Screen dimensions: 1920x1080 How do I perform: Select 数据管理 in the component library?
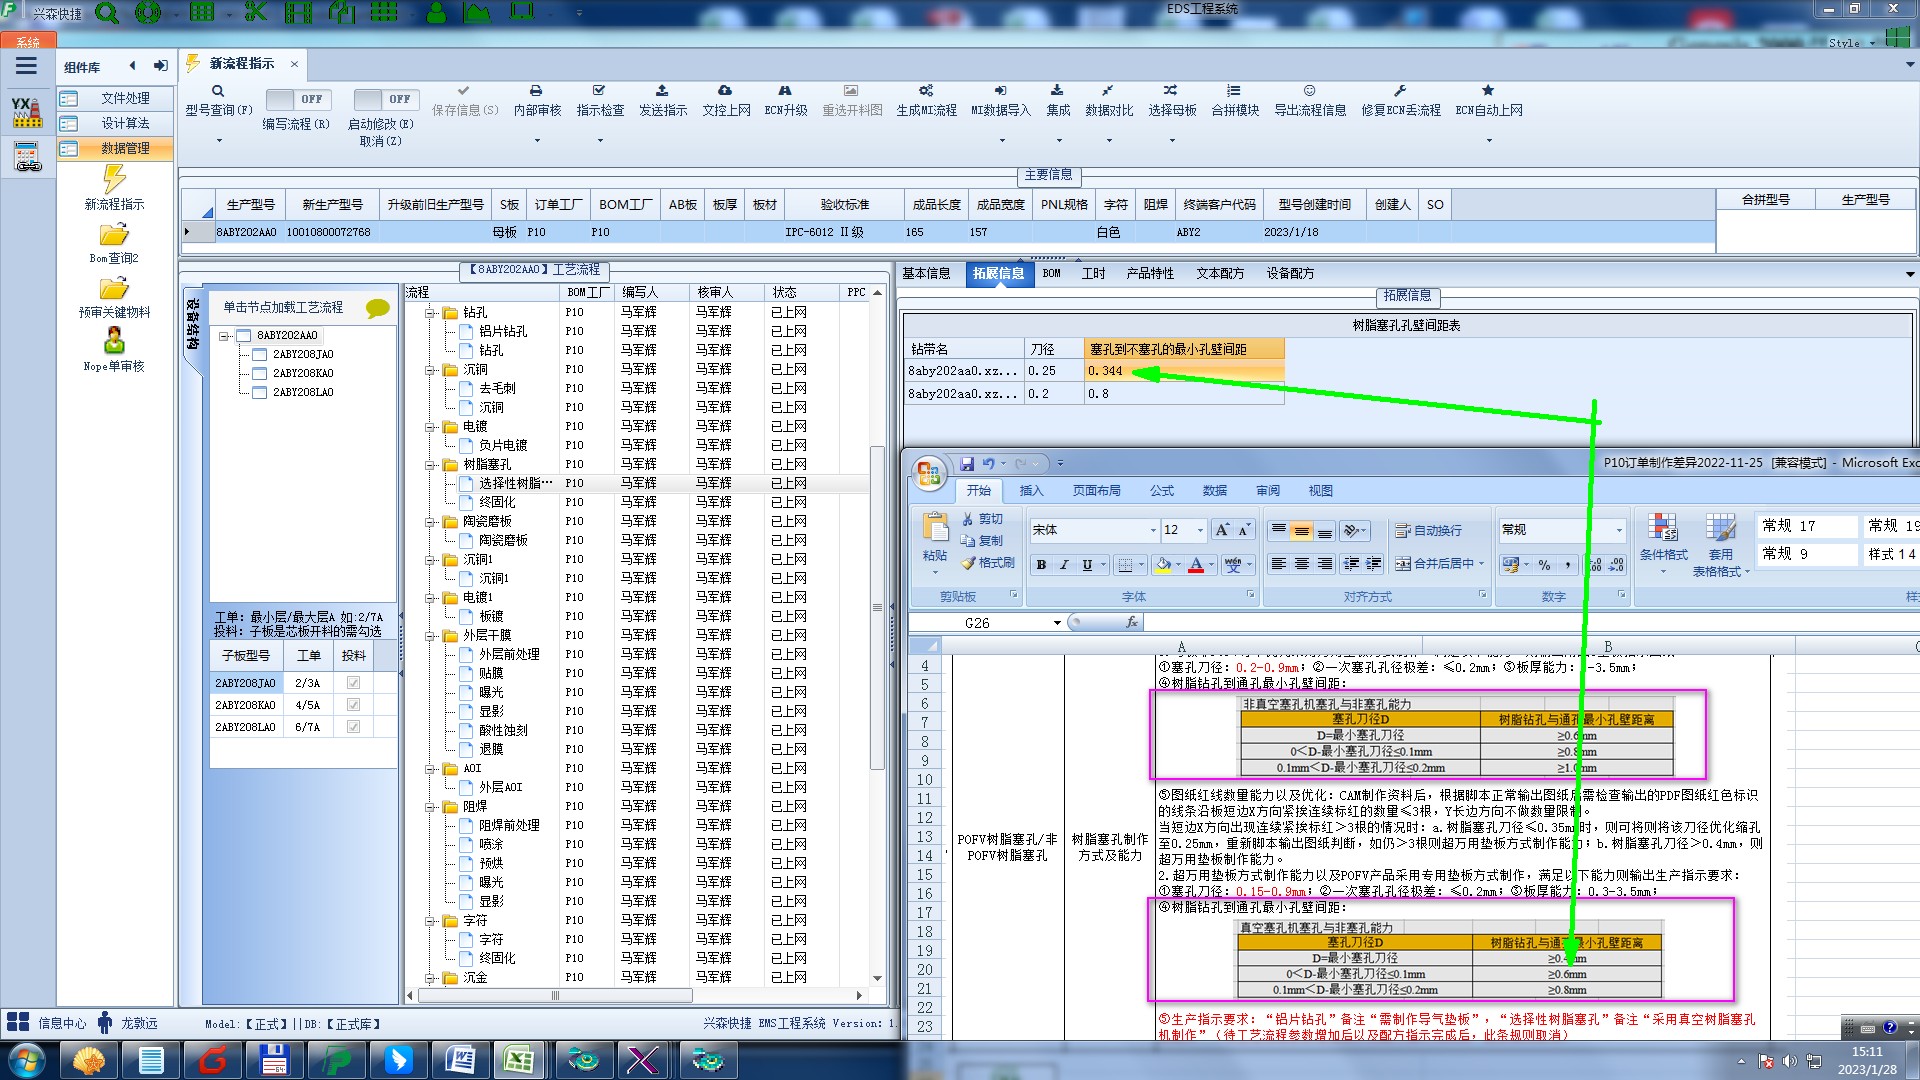(125, 148)
